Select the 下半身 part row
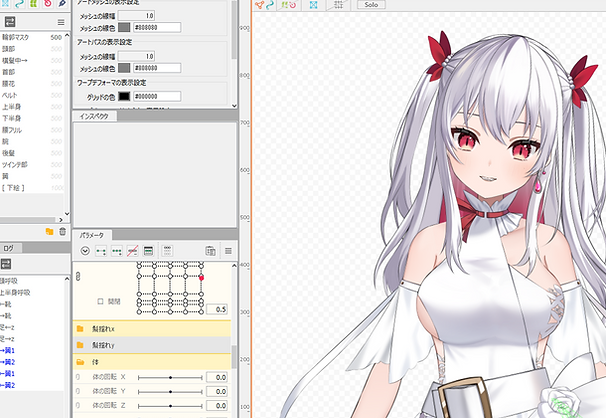Viewport: 606px width, 418px height. point(32,118)
